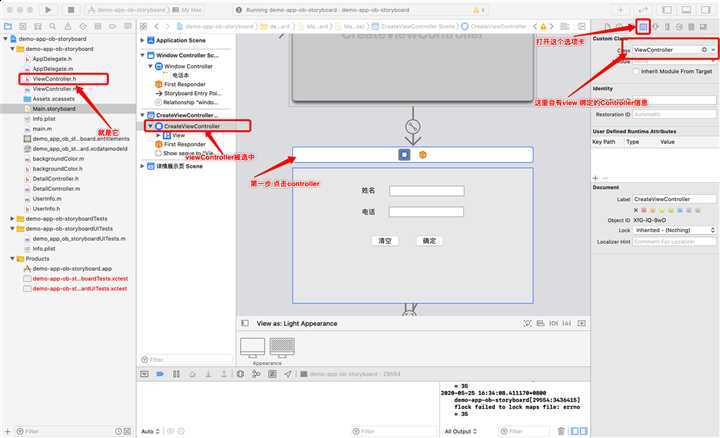The width and height of the screenshot is (720, 438).
Task: Select the red label color swatch
Action: (x=644, y=210)
